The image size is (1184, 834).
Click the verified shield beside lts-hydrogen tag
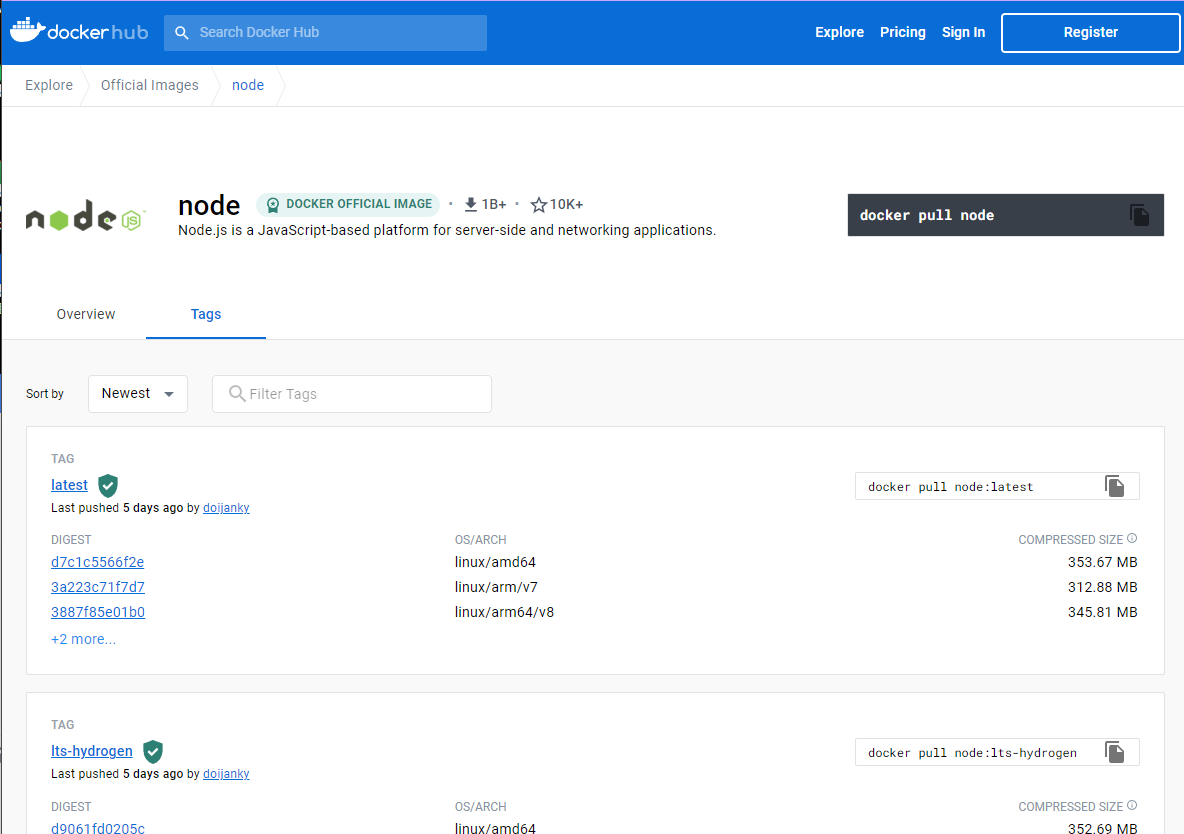pyautogui.click(x=153, y=751)
